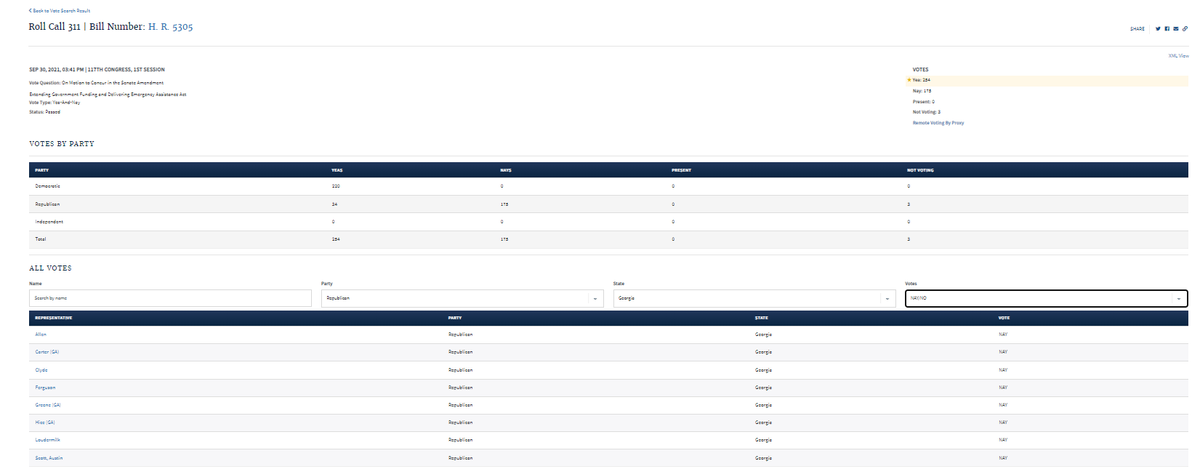Share the vote via email icon
Image resolution: width=1200 pixels, height=472 pixels.
pos(1176,28)
